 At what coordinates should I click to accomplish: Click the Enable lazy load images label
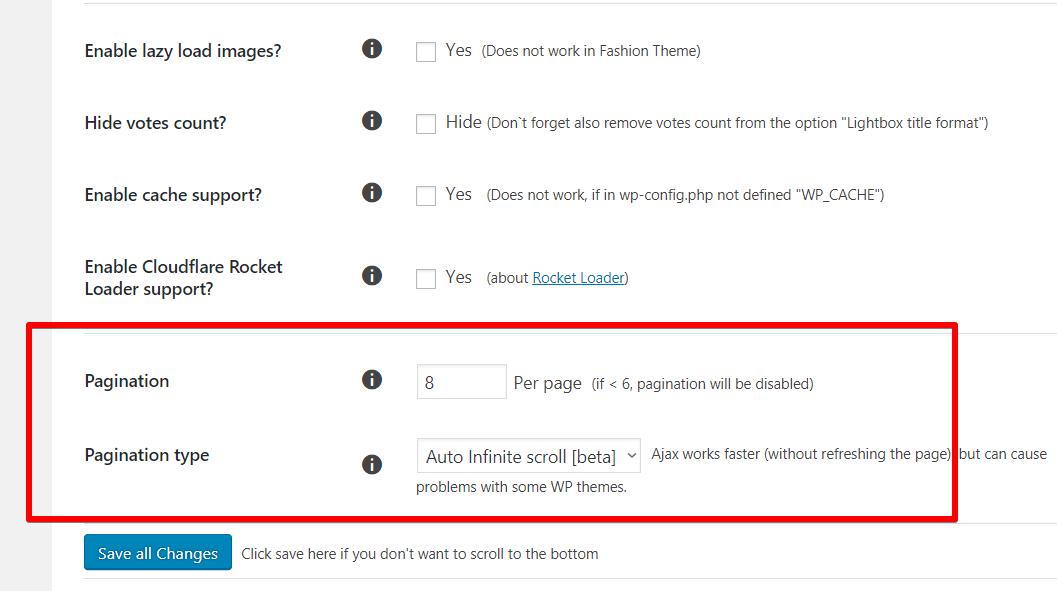[183, 51]
